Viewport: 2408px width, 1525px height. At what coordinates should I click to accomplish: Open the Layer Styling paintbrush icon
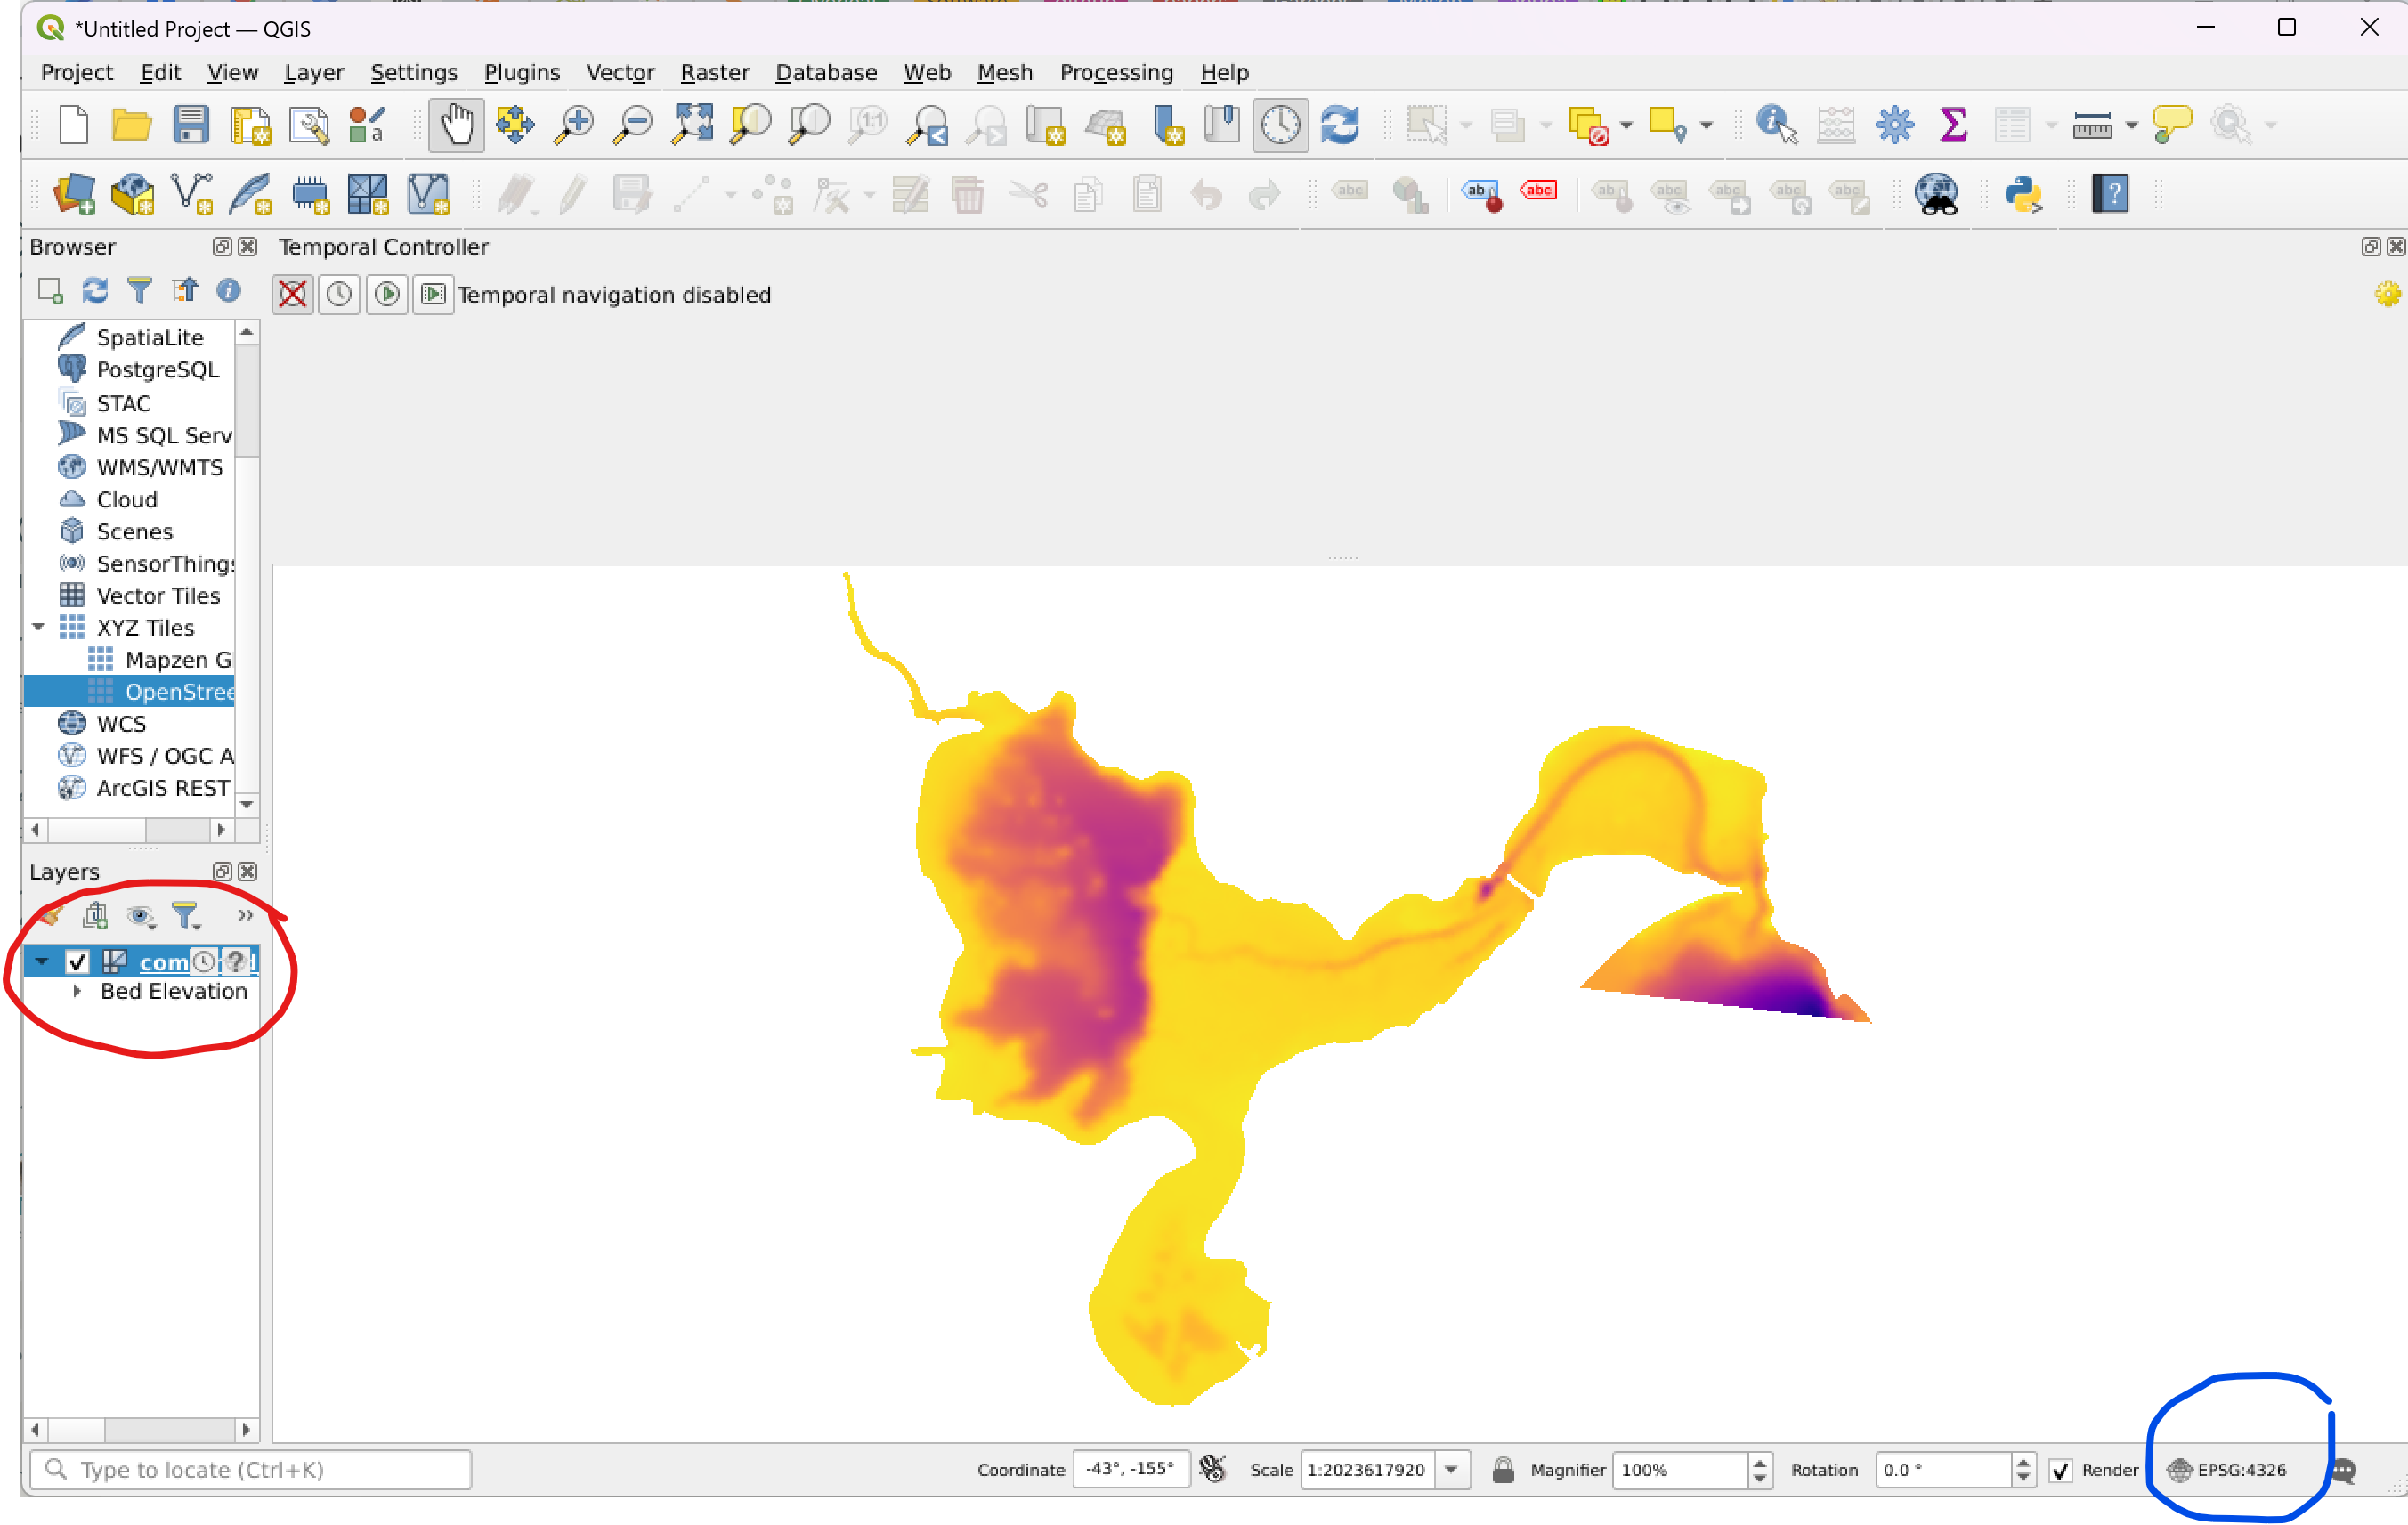pyautogui.click(x=49, y=915)
